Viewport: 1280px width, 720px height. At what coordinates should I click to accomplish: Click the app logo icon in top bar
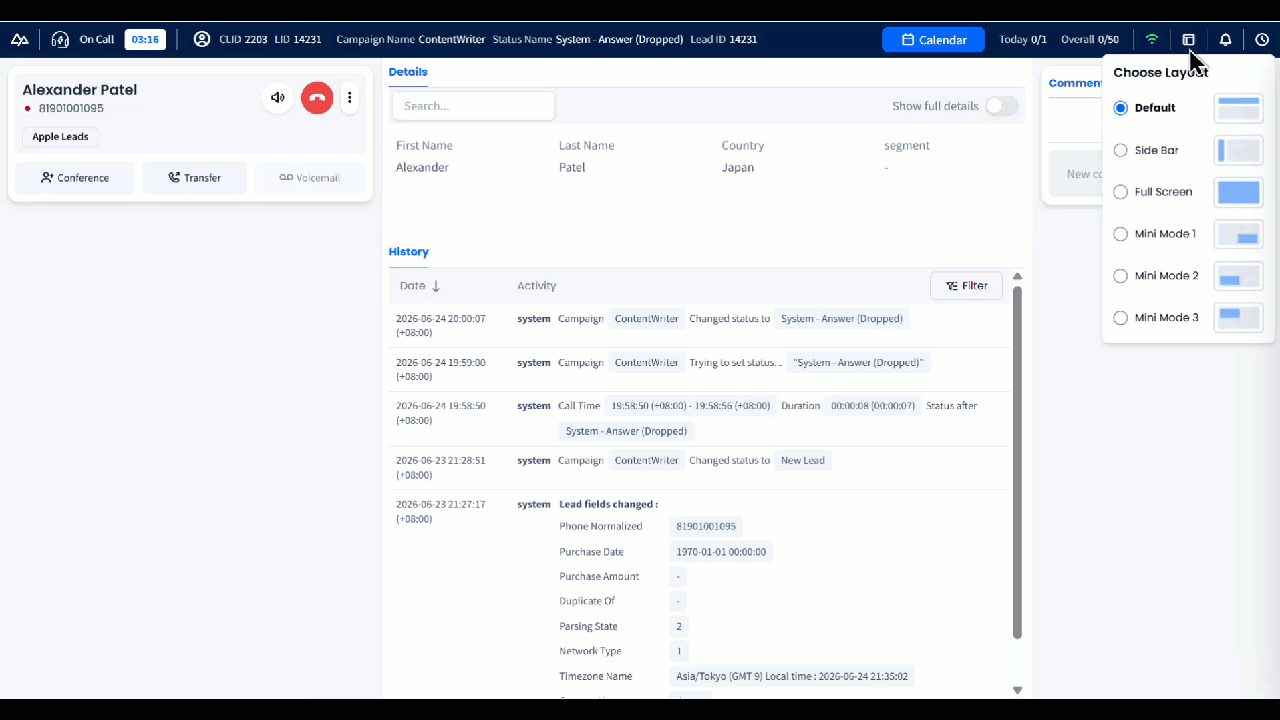point(20,40)
